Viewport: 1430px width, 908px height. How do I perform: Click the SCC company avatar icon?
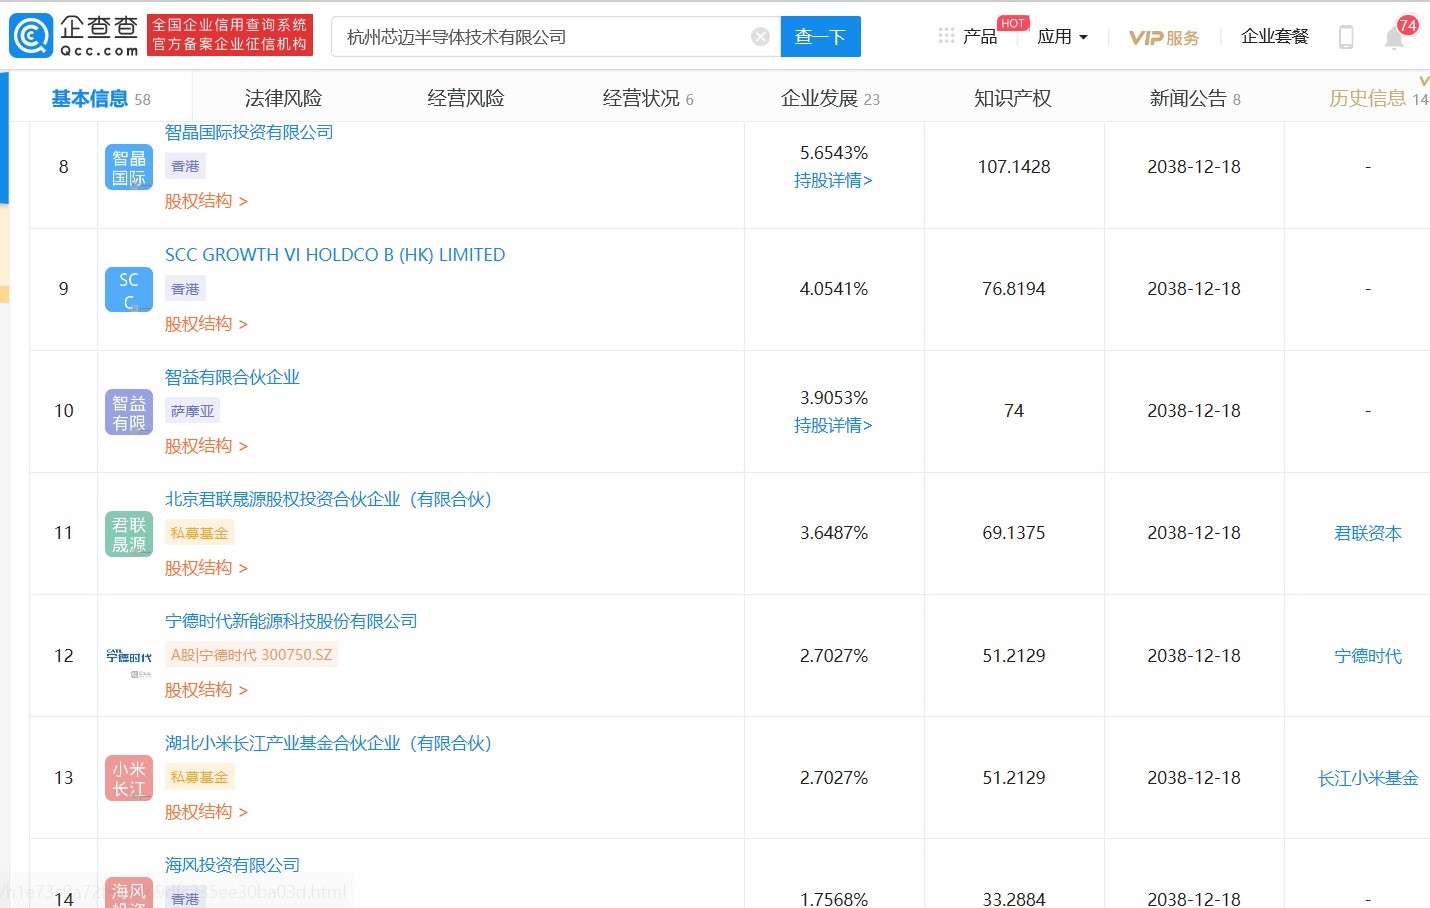tap(129, 289)
